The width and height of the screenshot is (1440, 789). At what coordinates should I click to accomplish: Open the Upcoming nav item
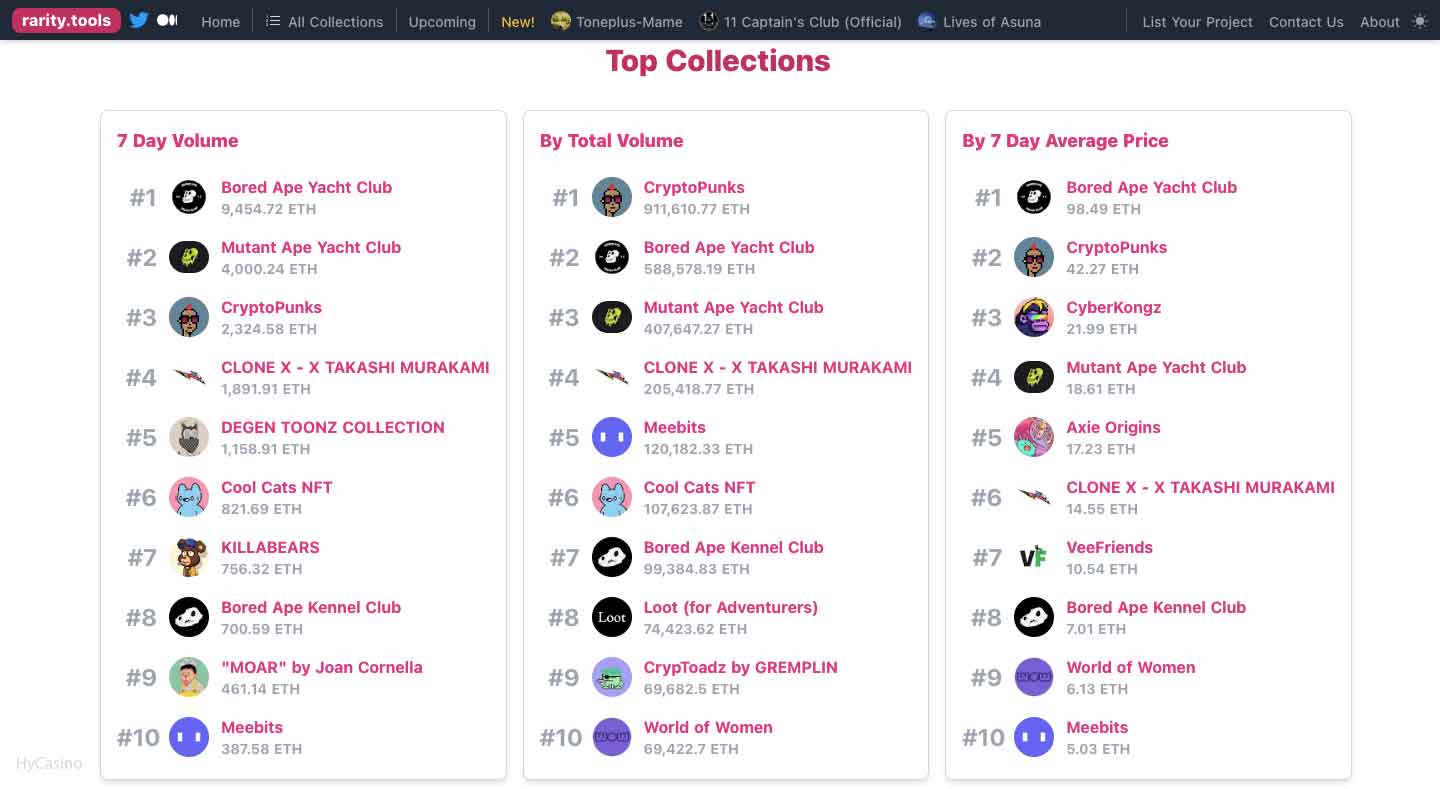(x=442, y=21)
